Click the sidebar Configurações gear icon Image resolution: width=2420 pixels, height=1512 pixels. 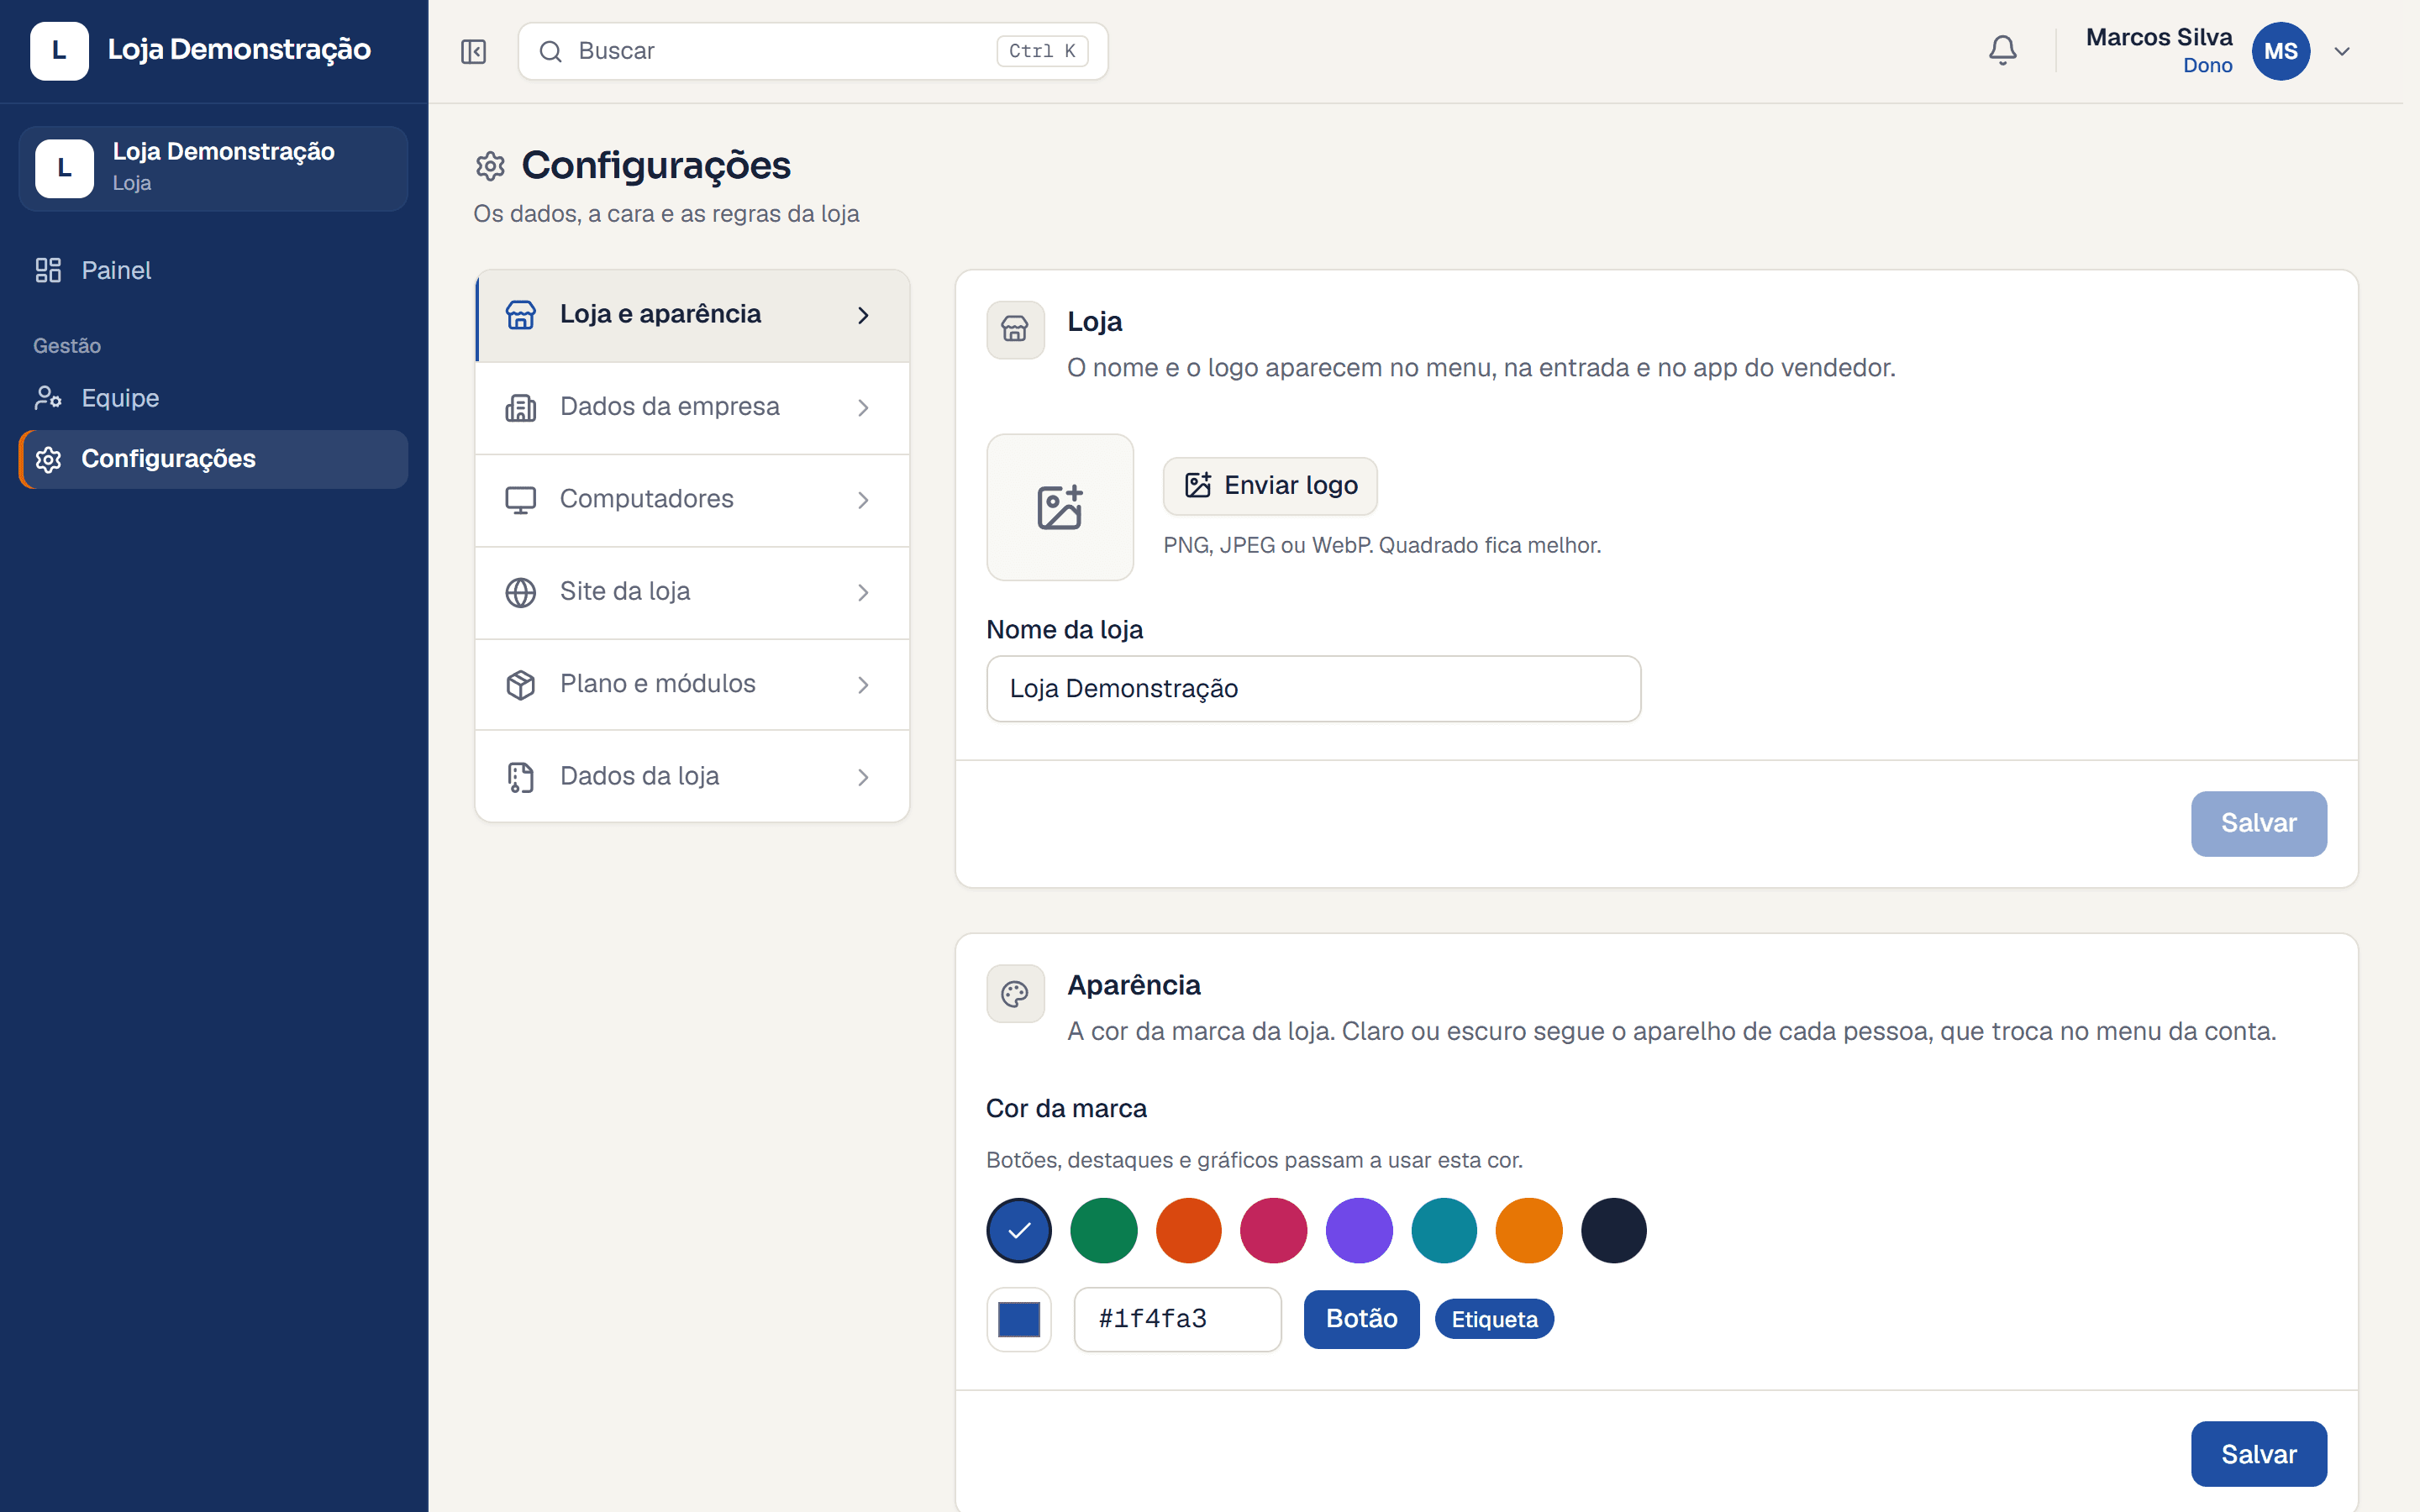48,459
